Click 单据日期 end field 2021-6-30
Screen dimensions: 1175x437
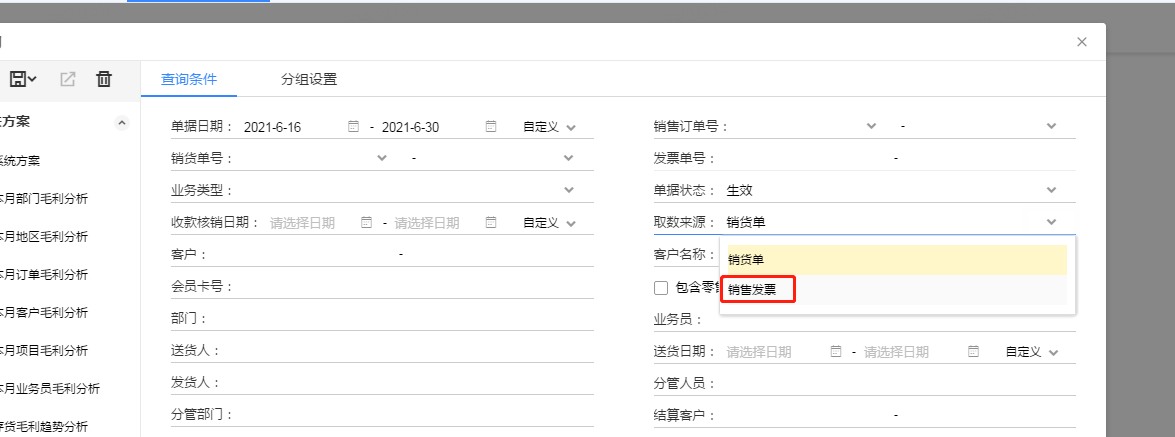click(x=431, y=127)
